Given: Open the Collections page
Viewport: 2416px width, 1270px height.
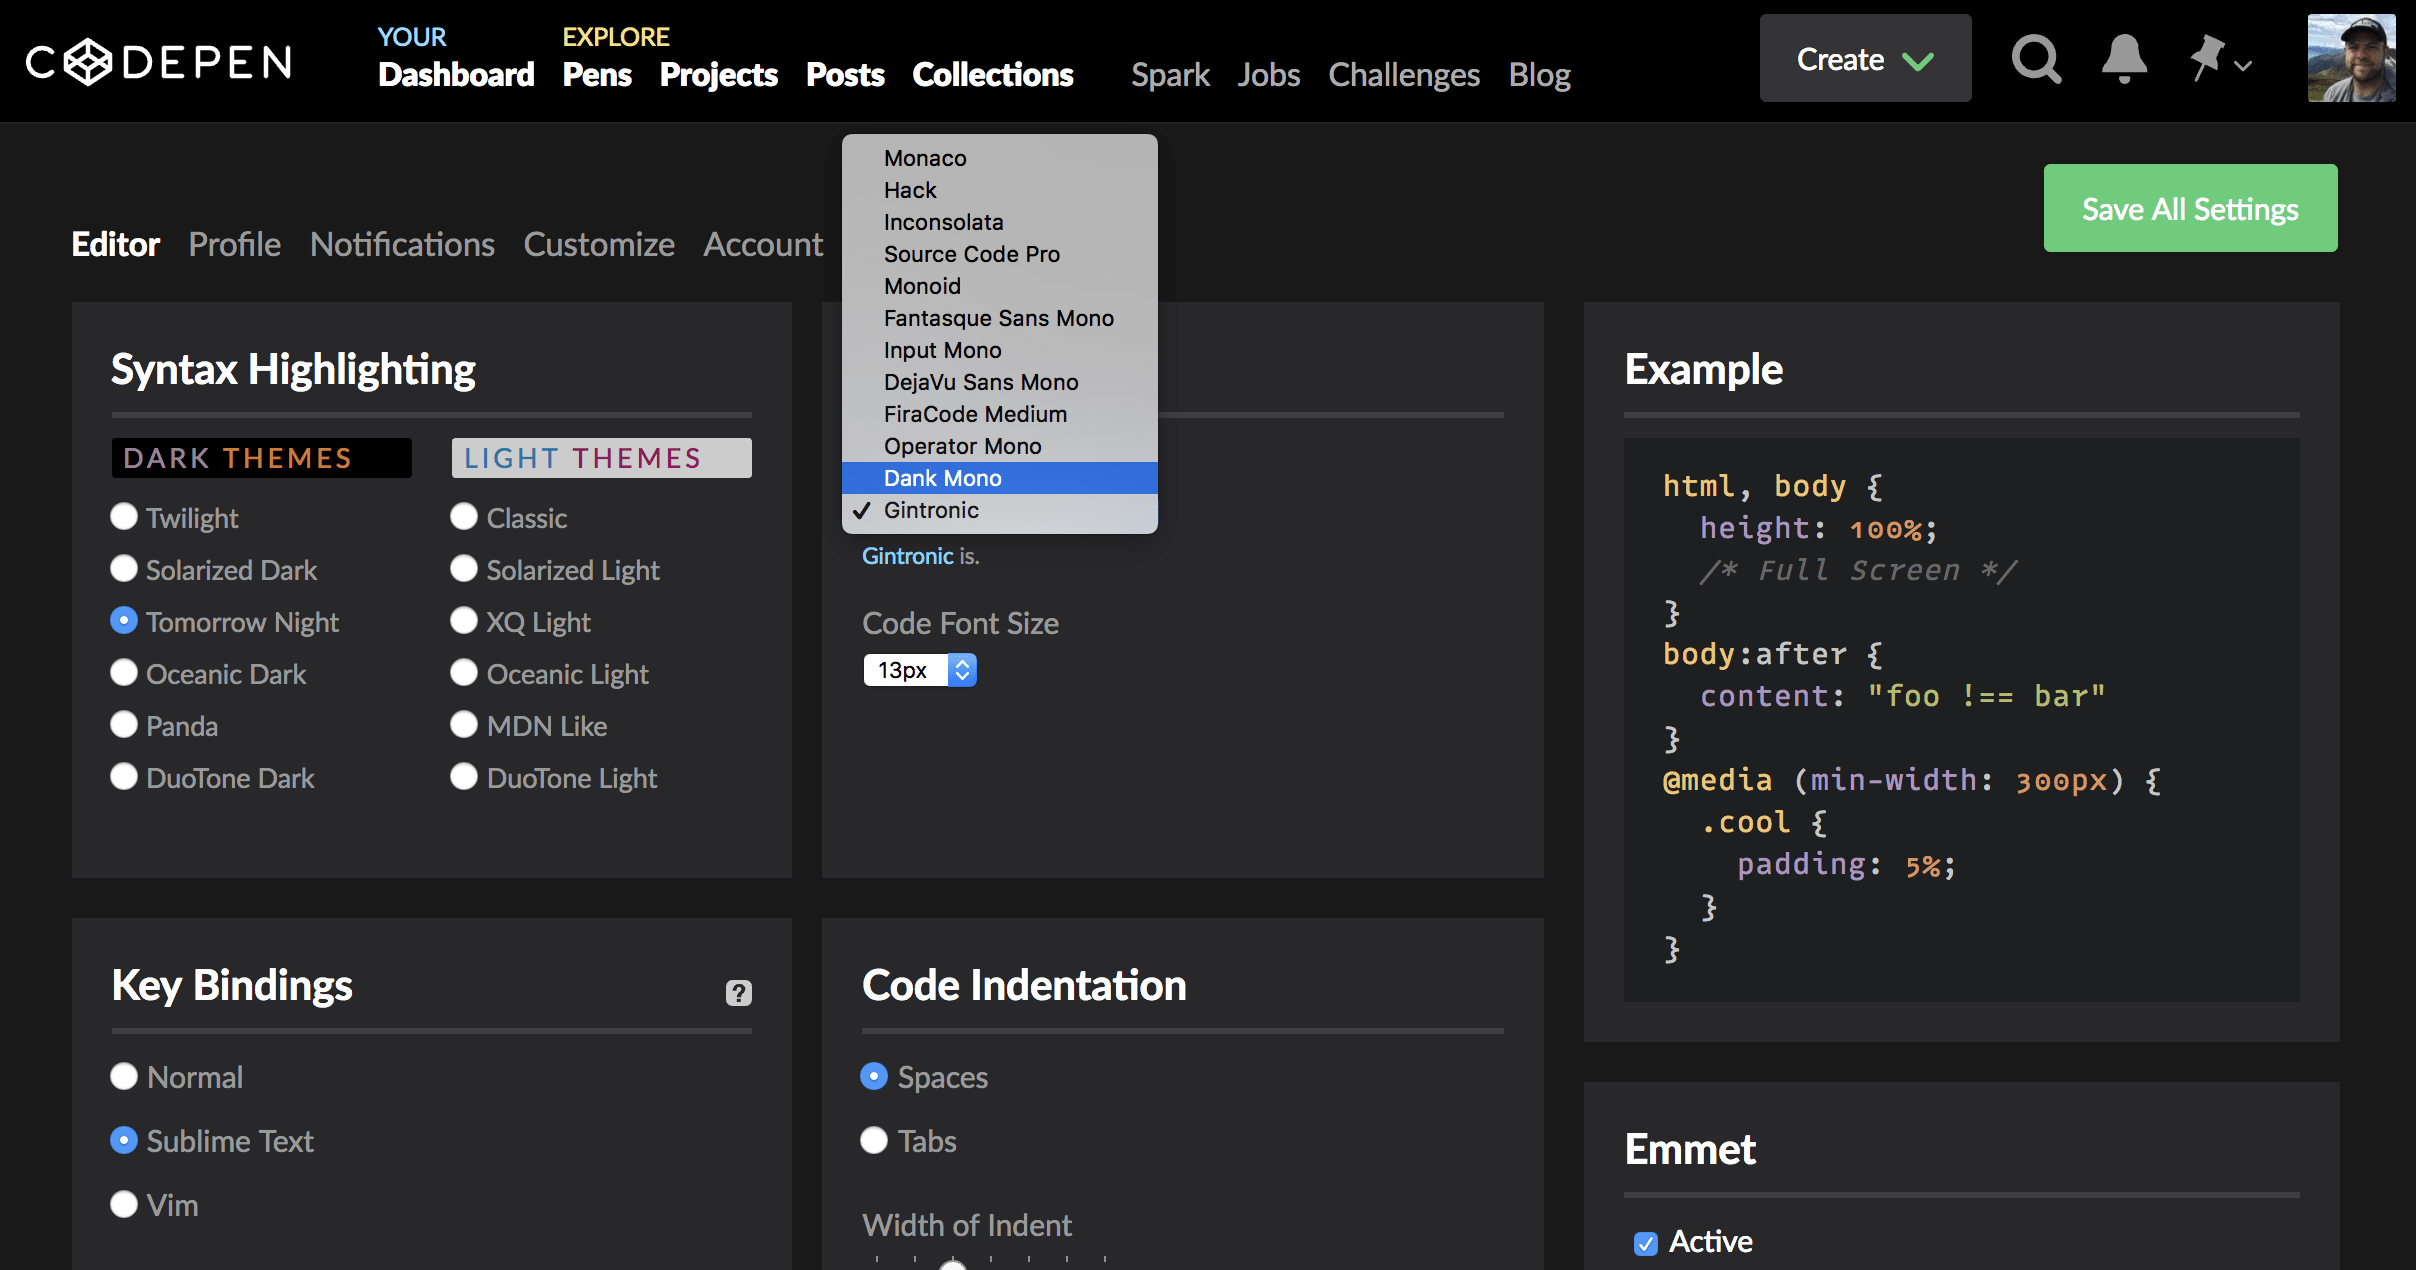Looking at the screenshot, I should [992, 75].
